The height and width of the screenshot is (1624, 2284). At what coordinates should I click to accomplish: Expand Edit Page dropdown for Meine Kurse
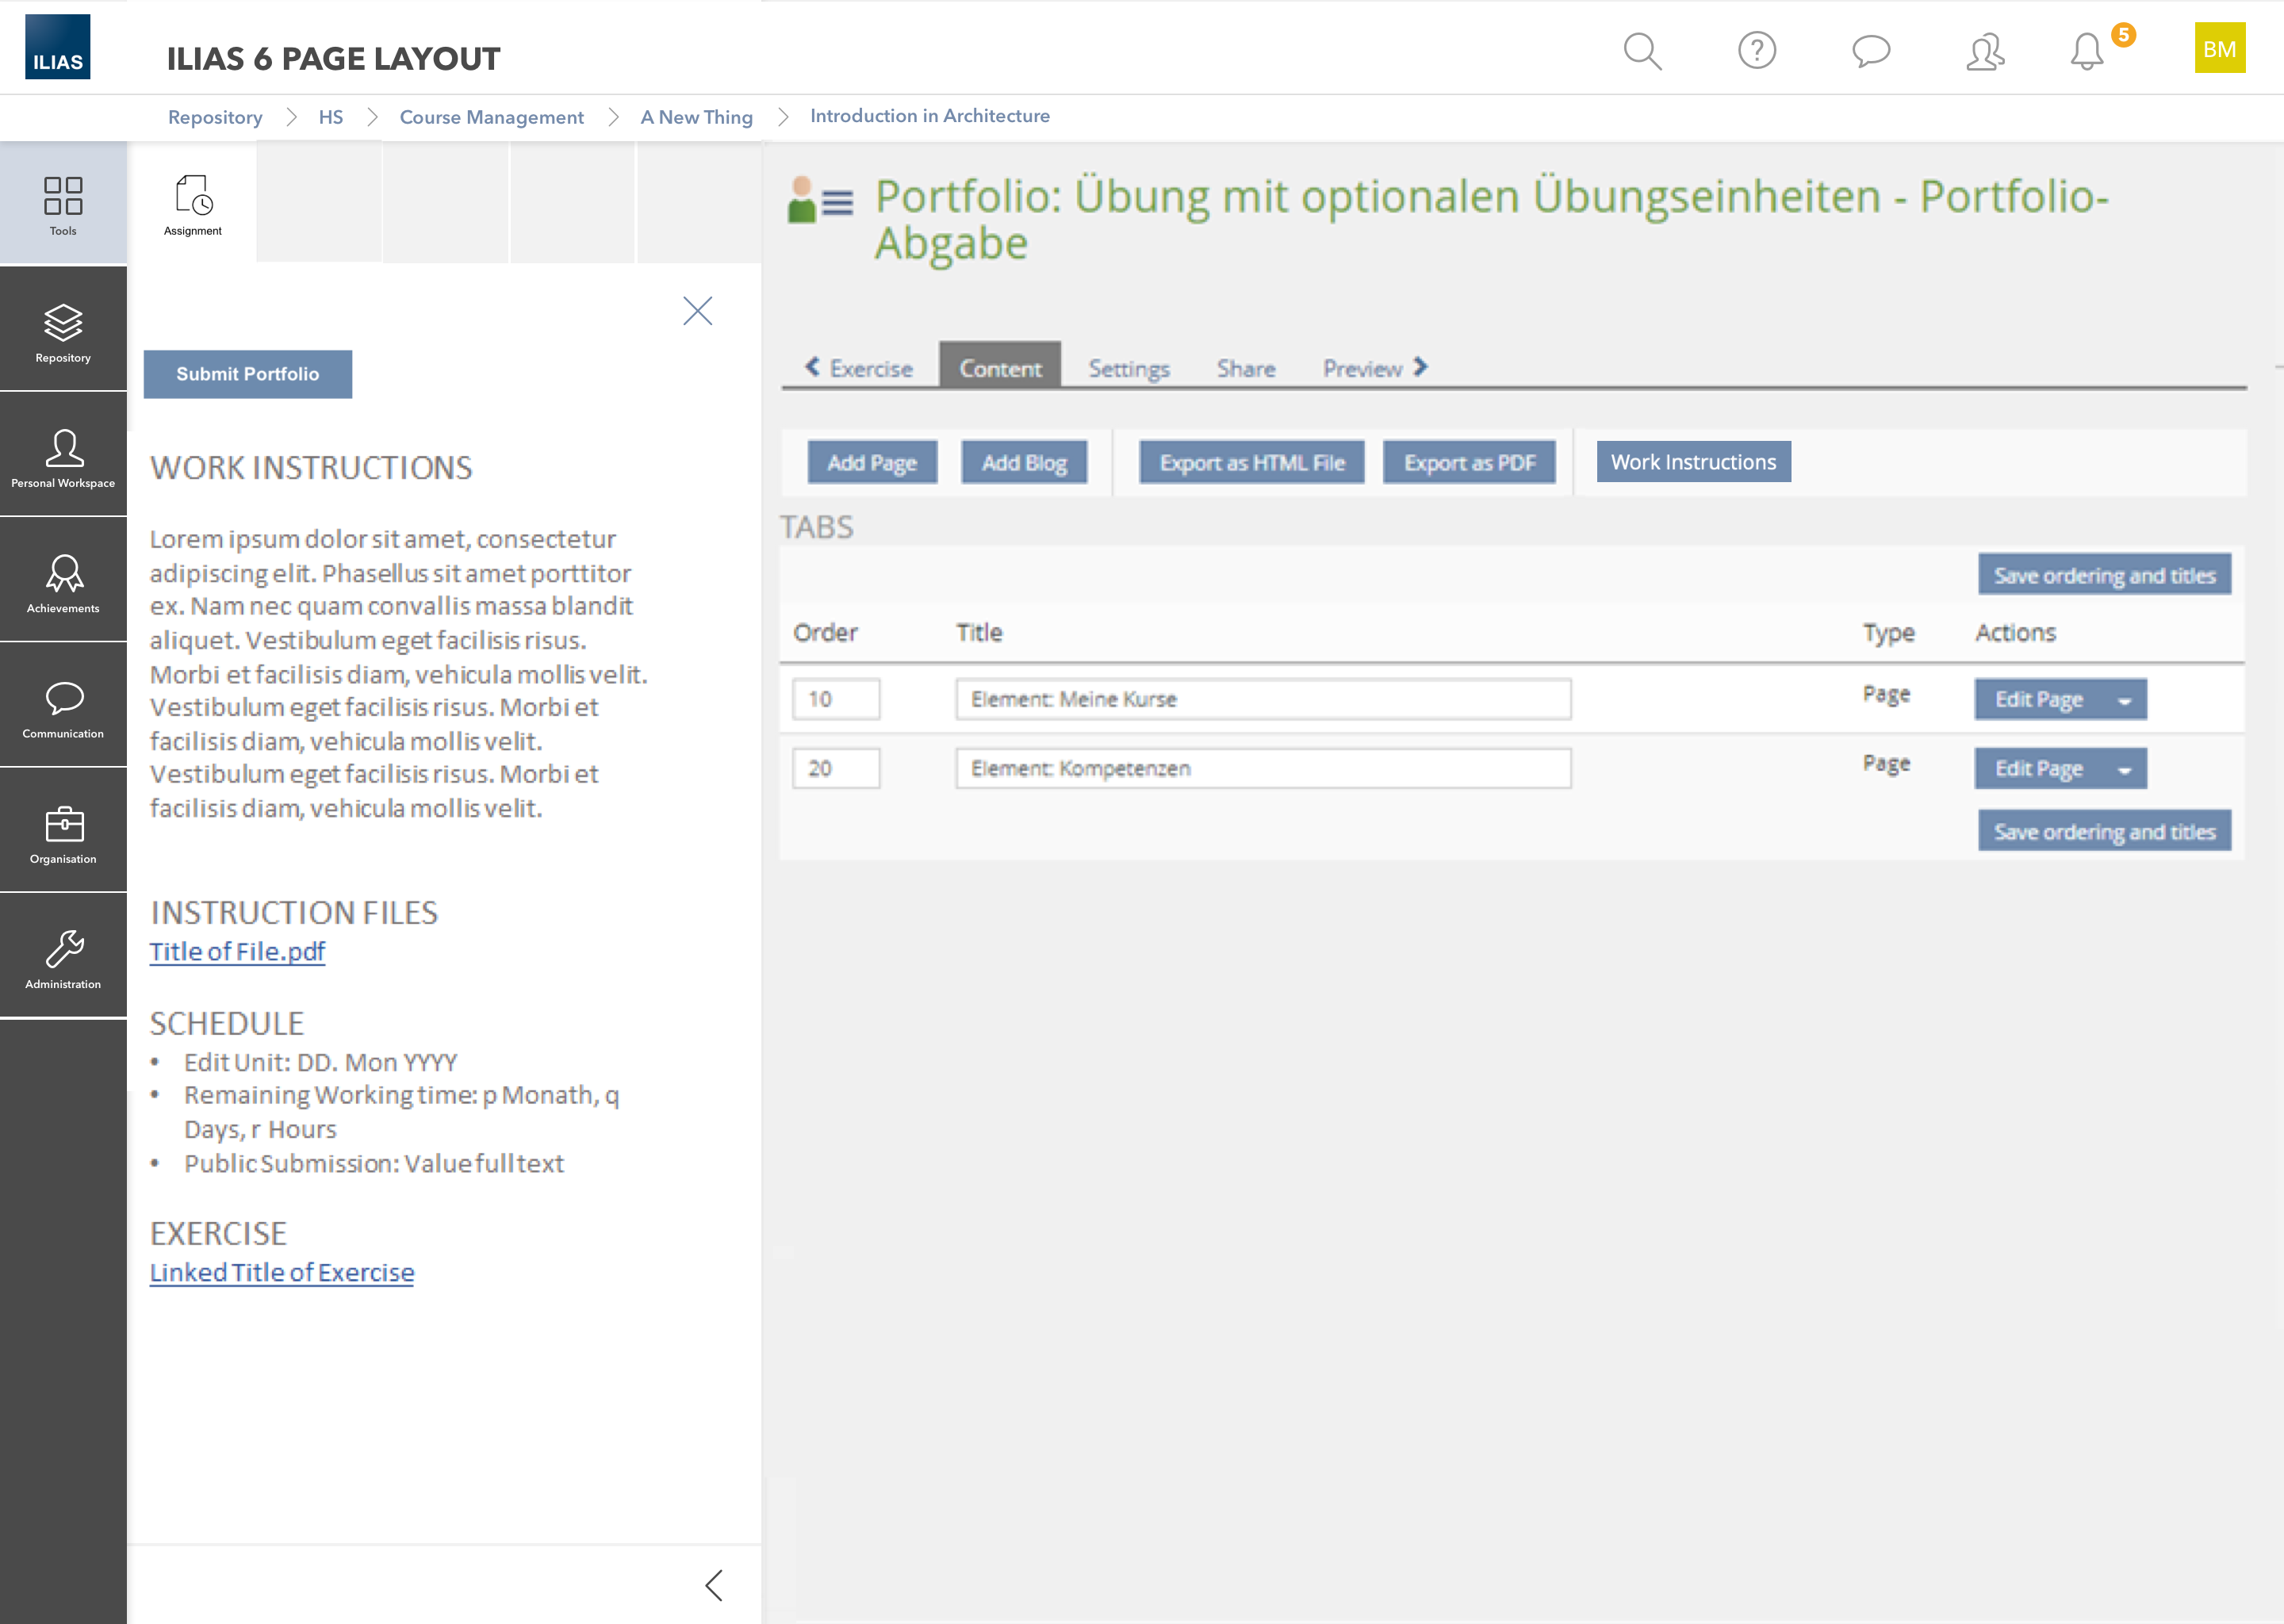click(x=2125, y=701)
